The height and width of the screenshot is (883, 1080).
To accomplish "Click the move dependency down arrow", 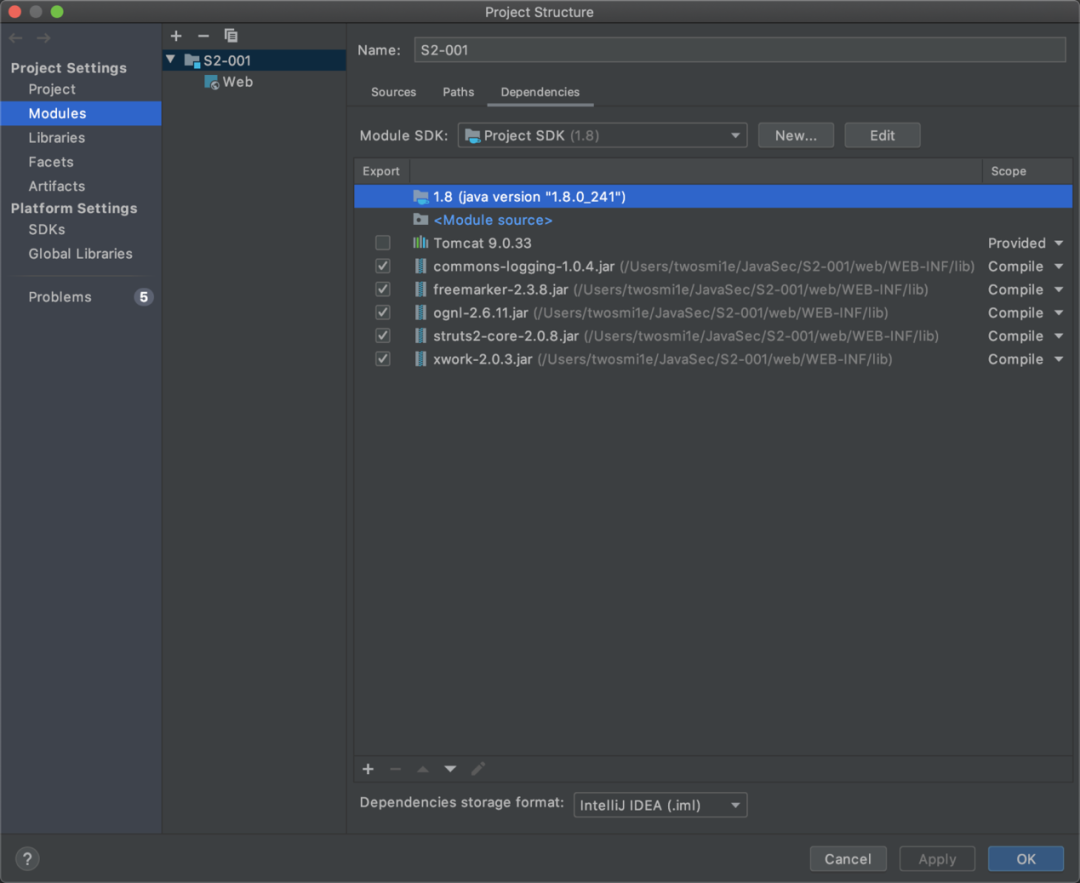I will coord(450,769).
